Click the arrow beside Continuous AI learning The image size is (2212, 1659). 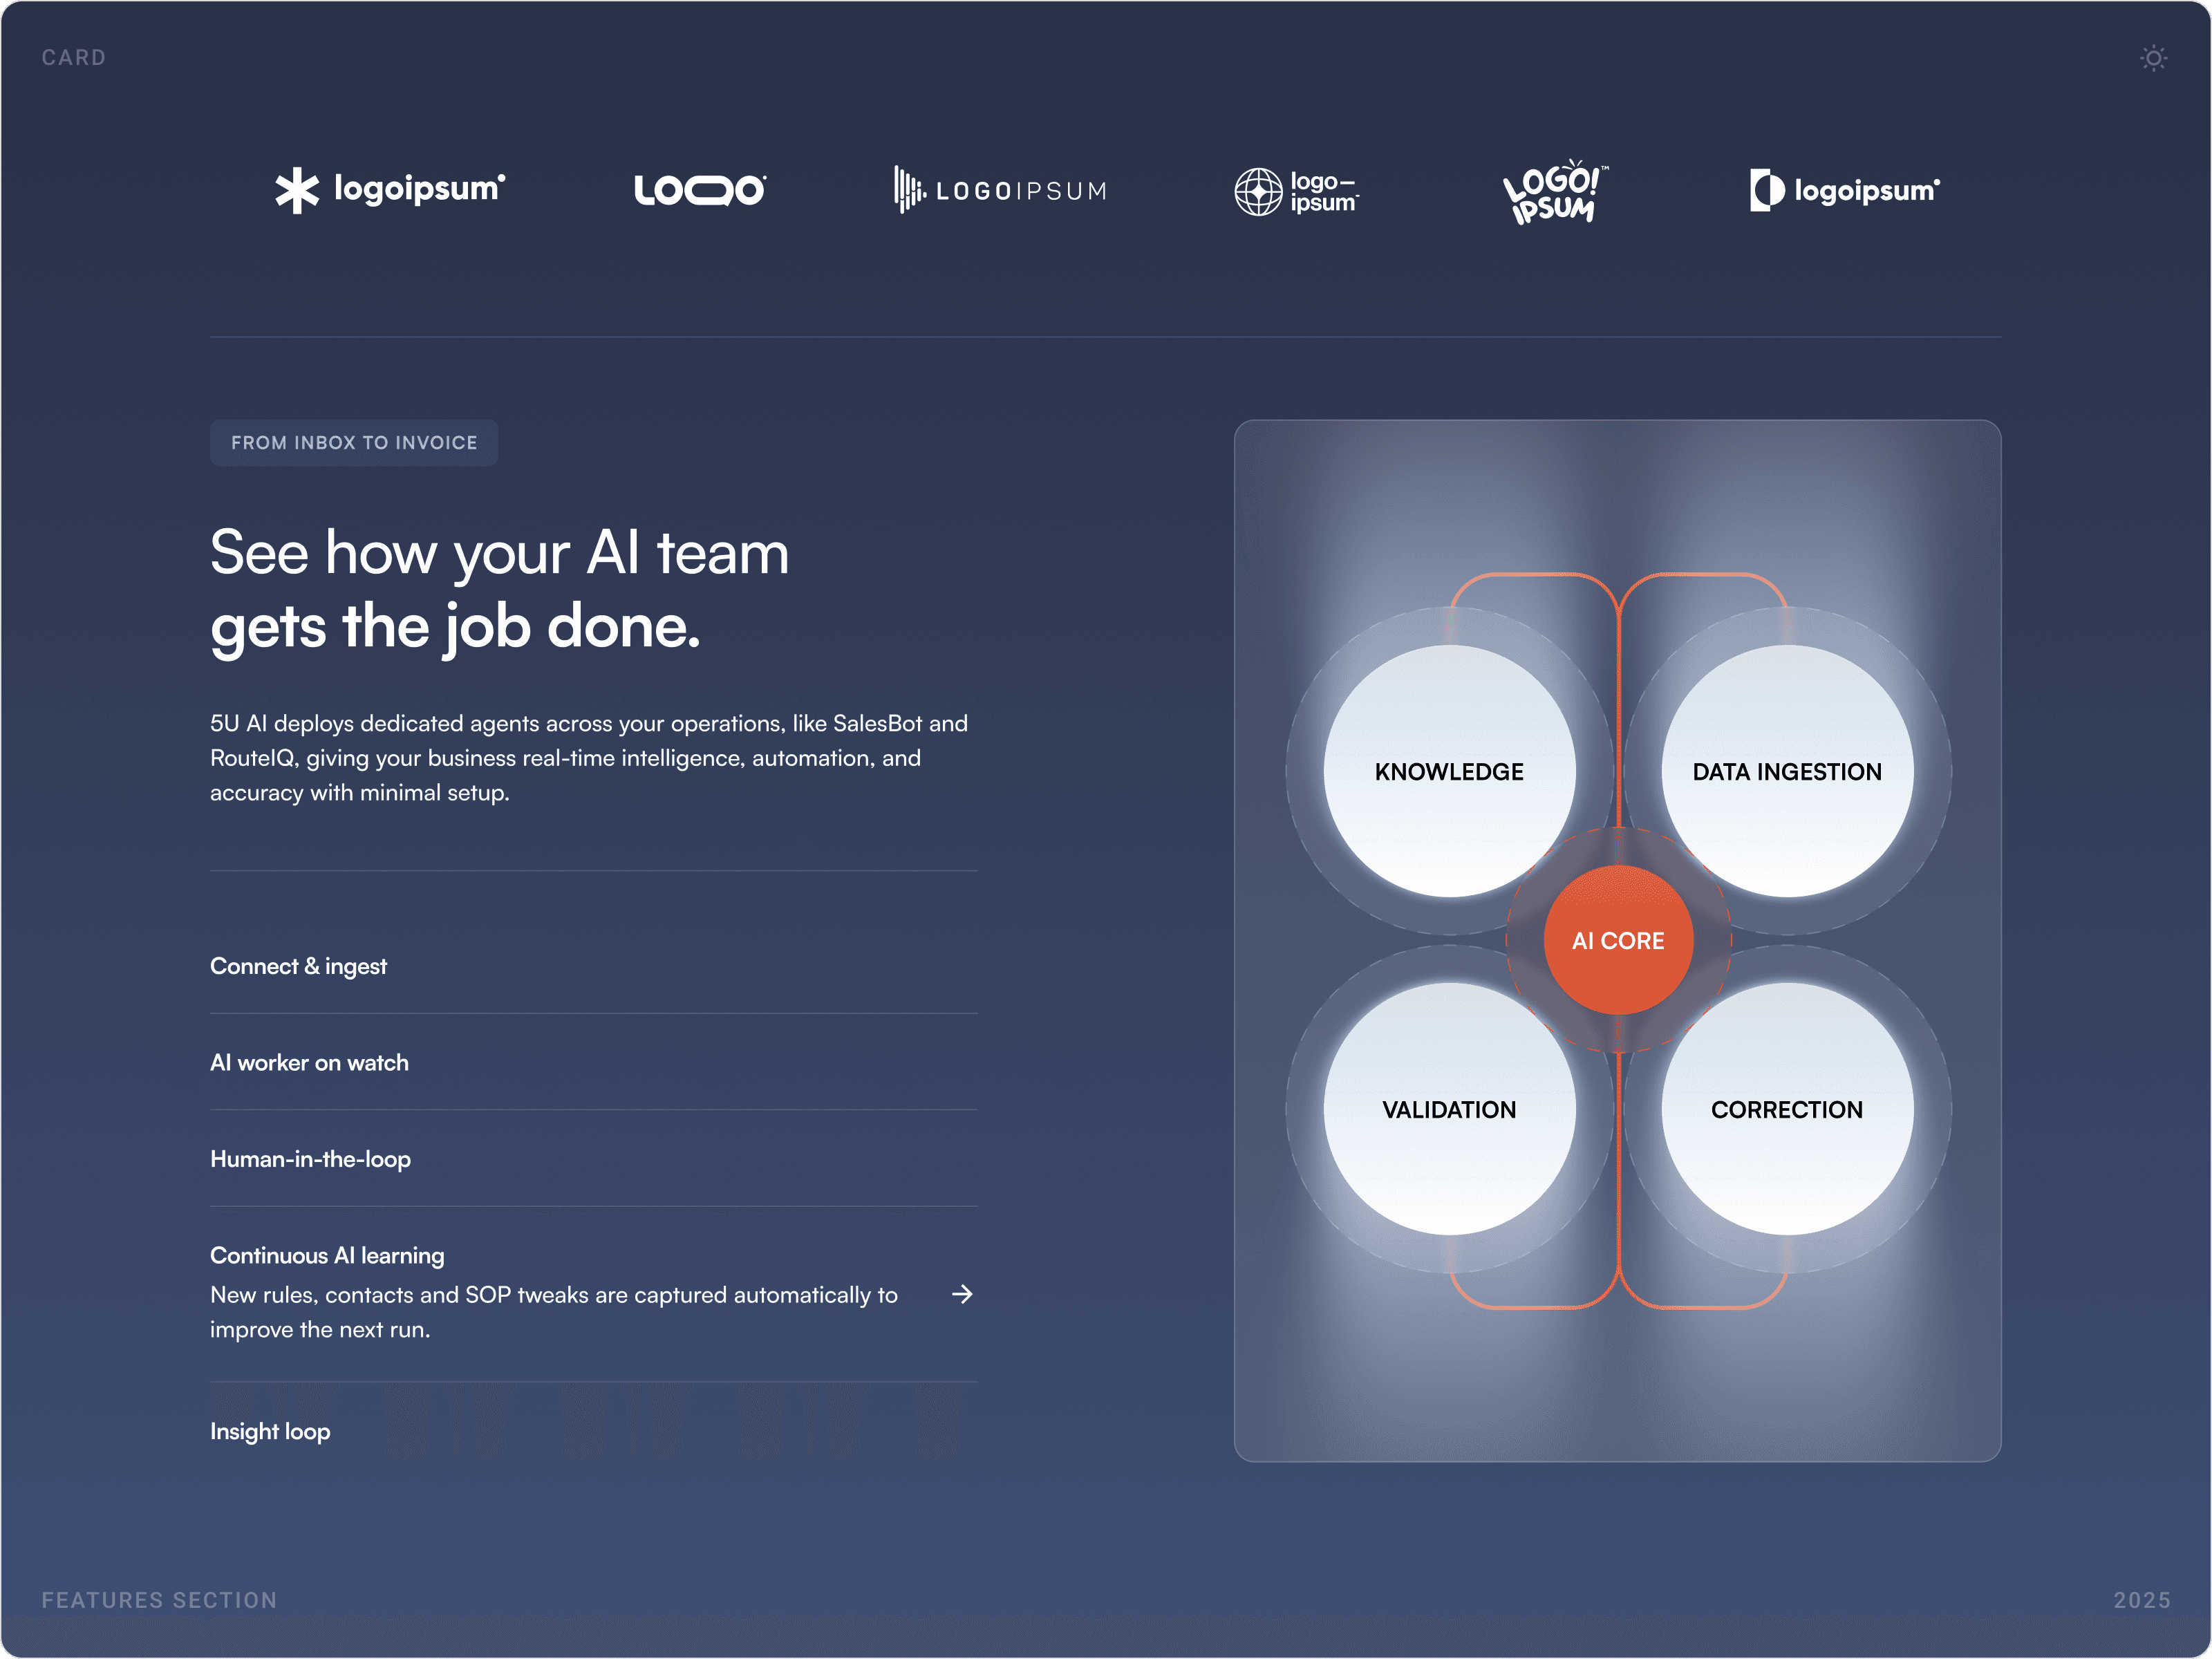tap(962, 1294)
